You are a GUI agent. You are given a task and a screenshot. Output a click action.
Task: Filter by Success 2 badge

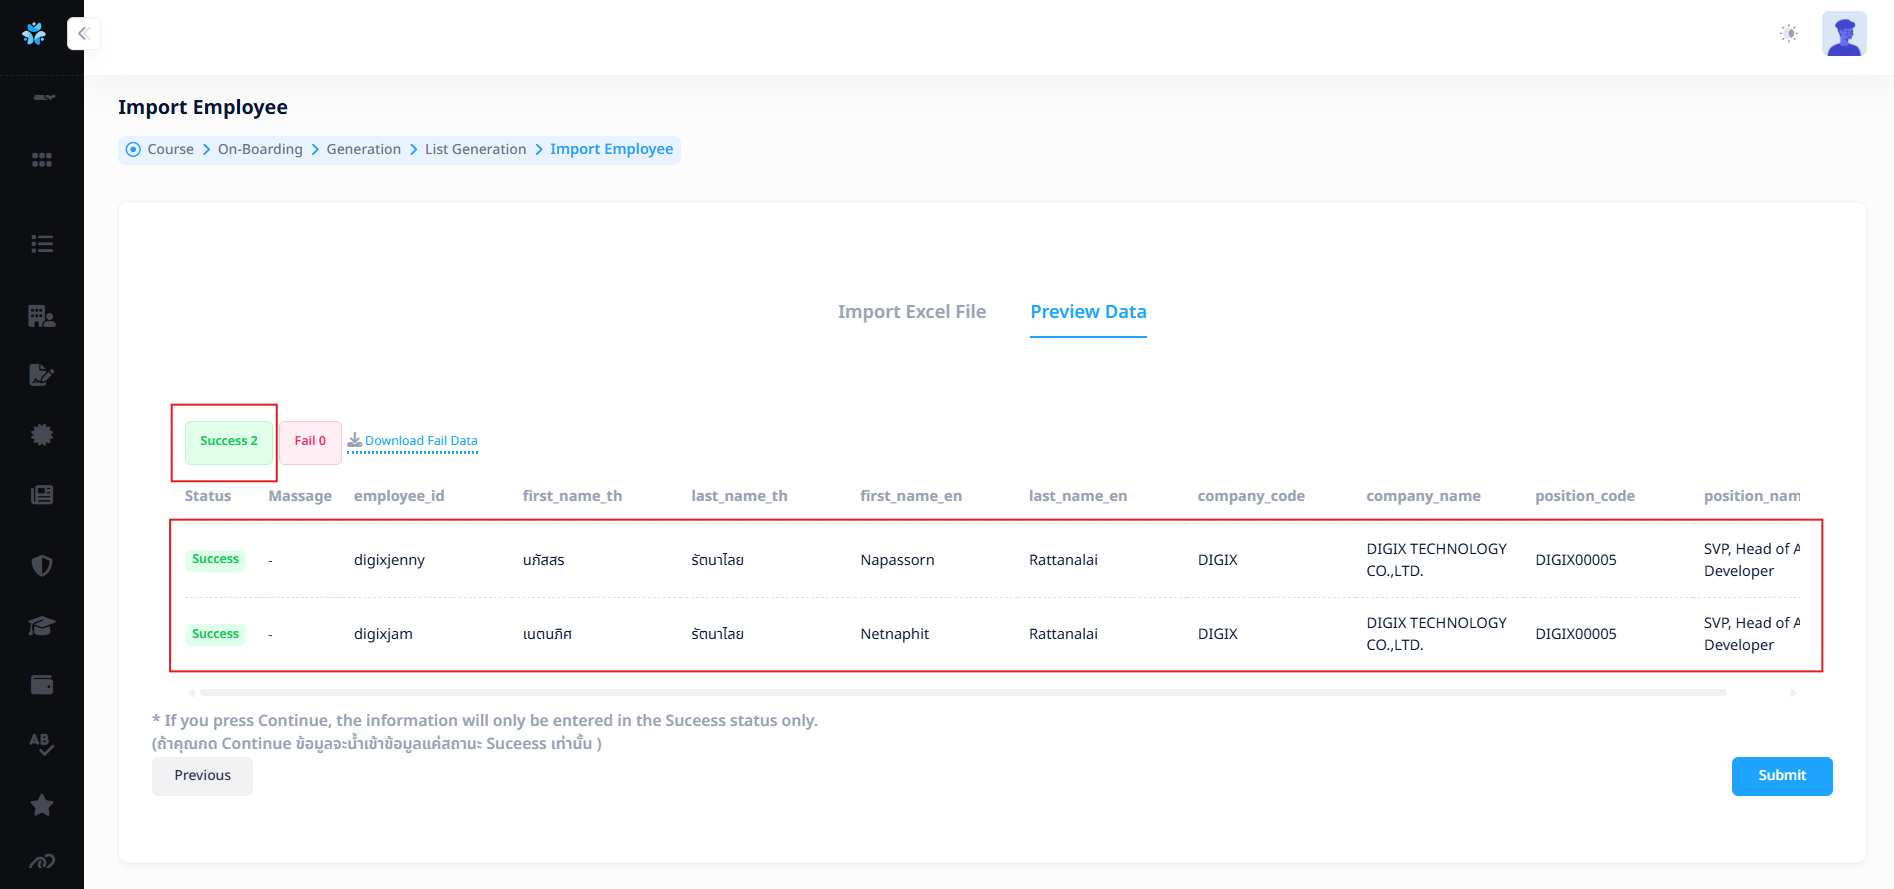[229, 441]
